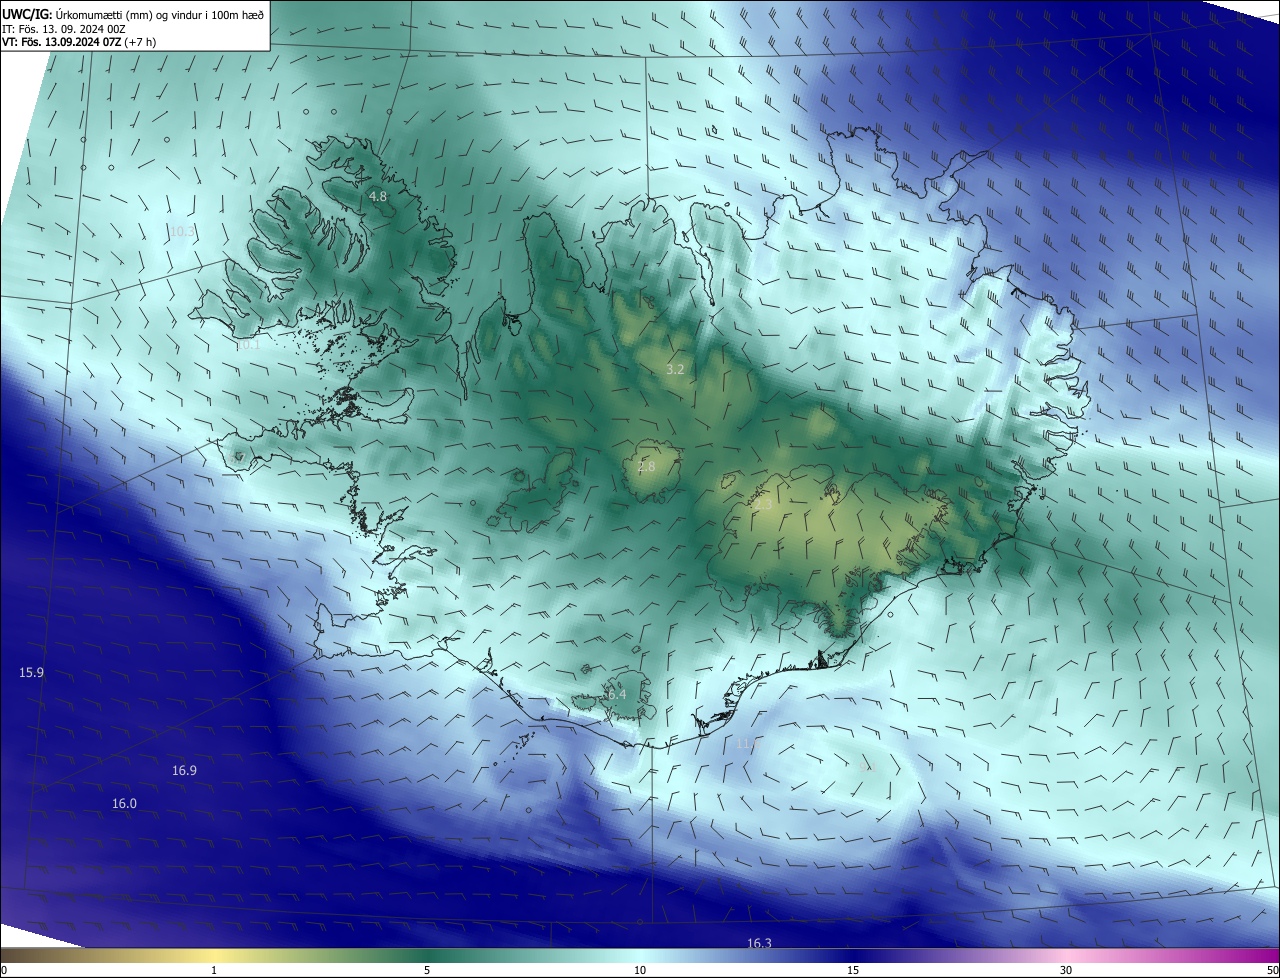Click the 6.4 value near the south coast
This screenshot has width=1280, height=978.
616,694
